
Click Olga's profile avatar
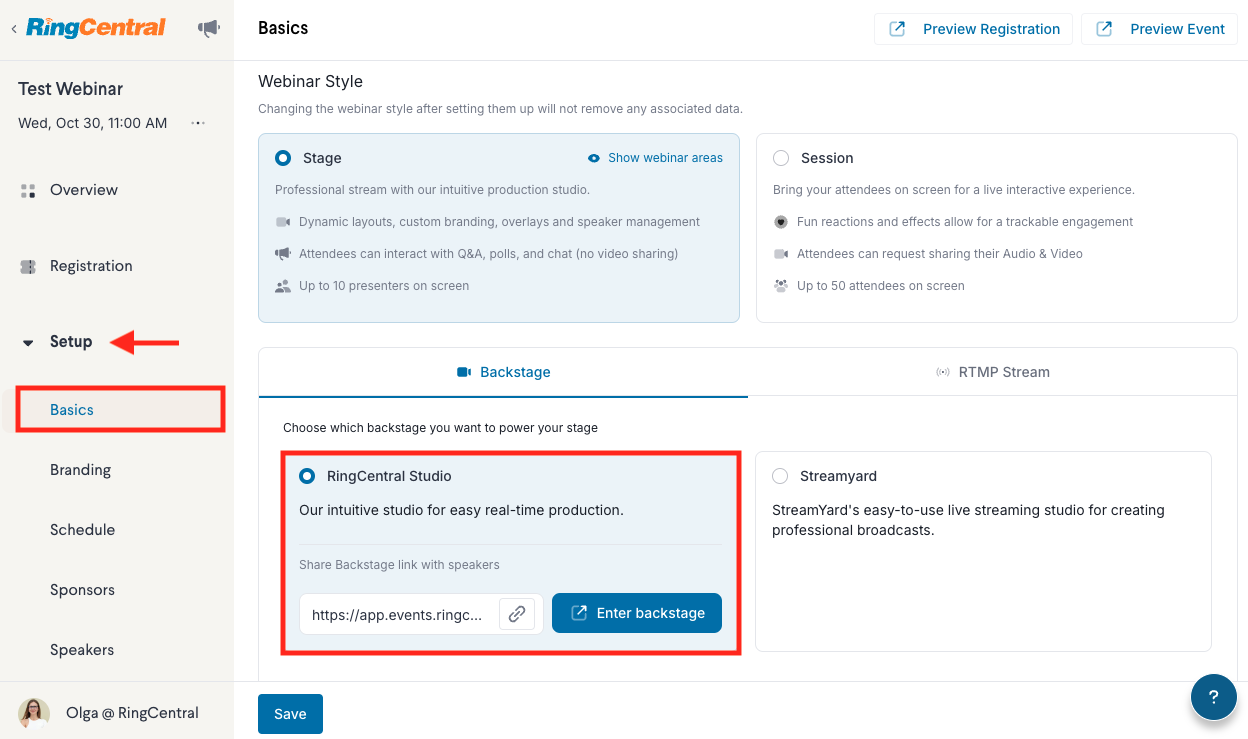pos(34,713)
